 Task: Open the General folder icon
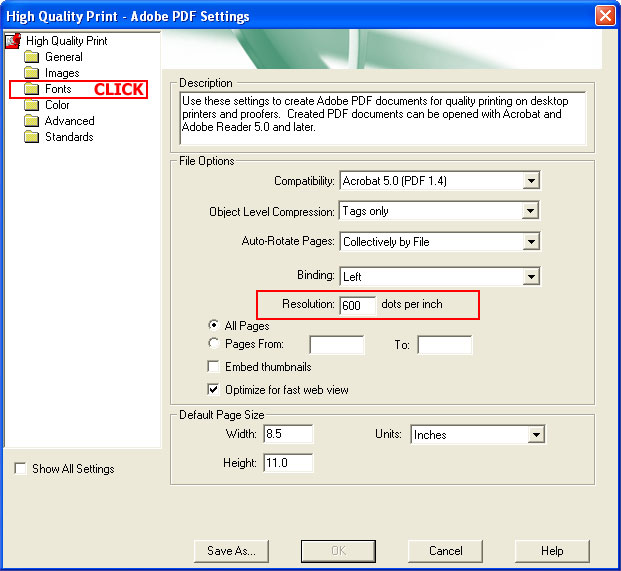31,57
